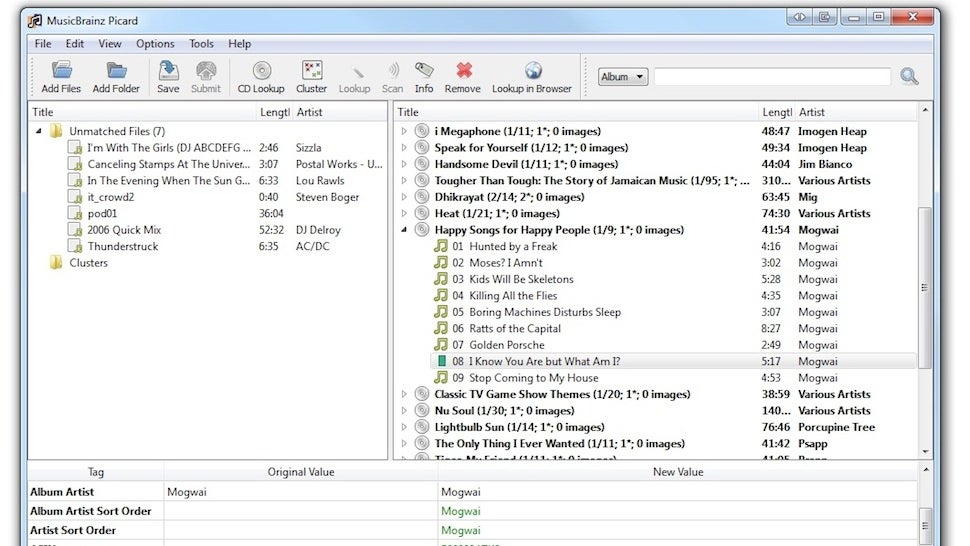Expand the Dhikrayat album
Viewport: 970px width, 546px height.
[404, 197]
